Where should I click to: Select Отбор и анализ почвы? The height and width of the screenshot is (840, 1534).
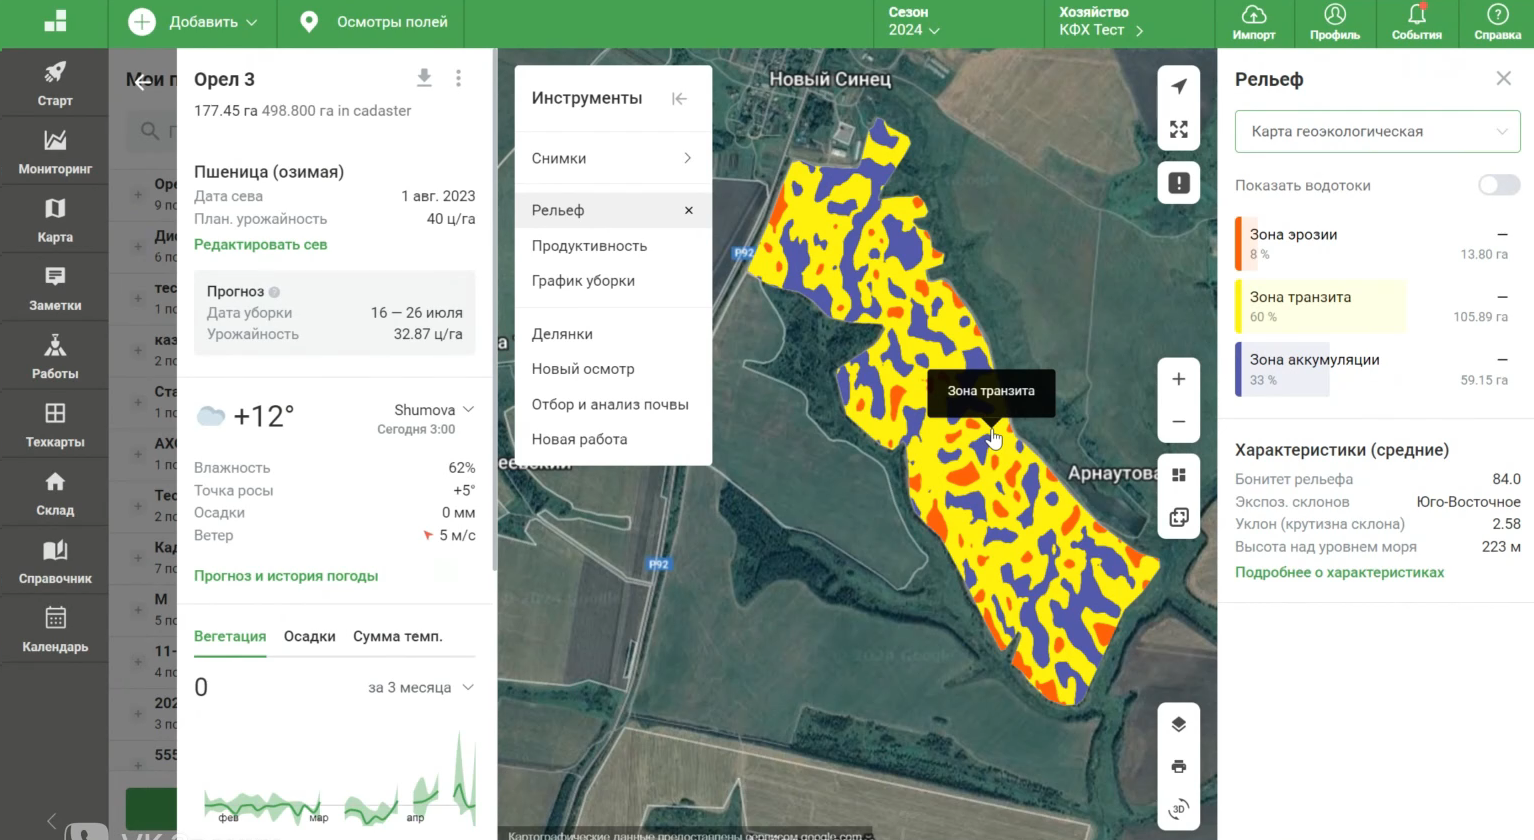(610, 405)
